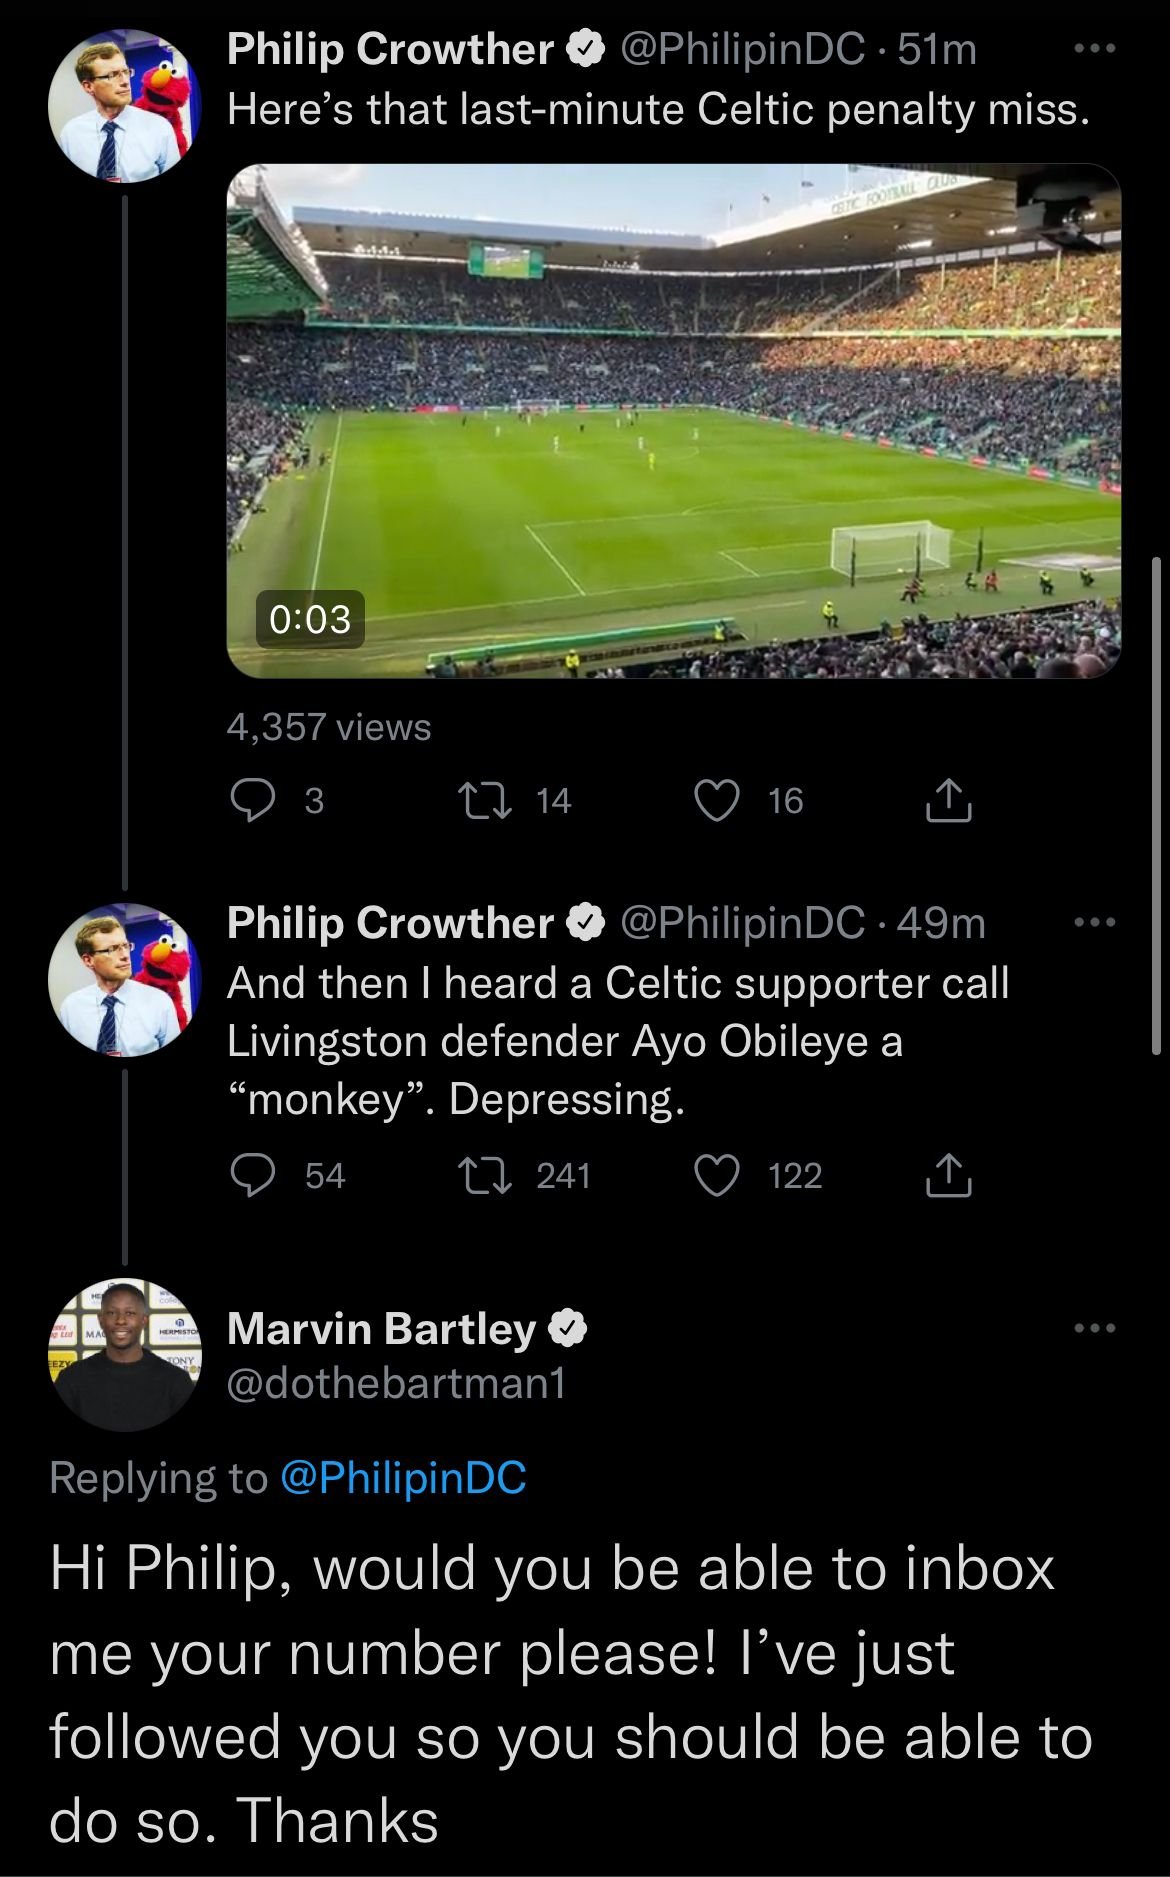Screen dimensions: 1170x1877
Task: Open more options on Marvin Bartley's reply
Action: 1094,1328
